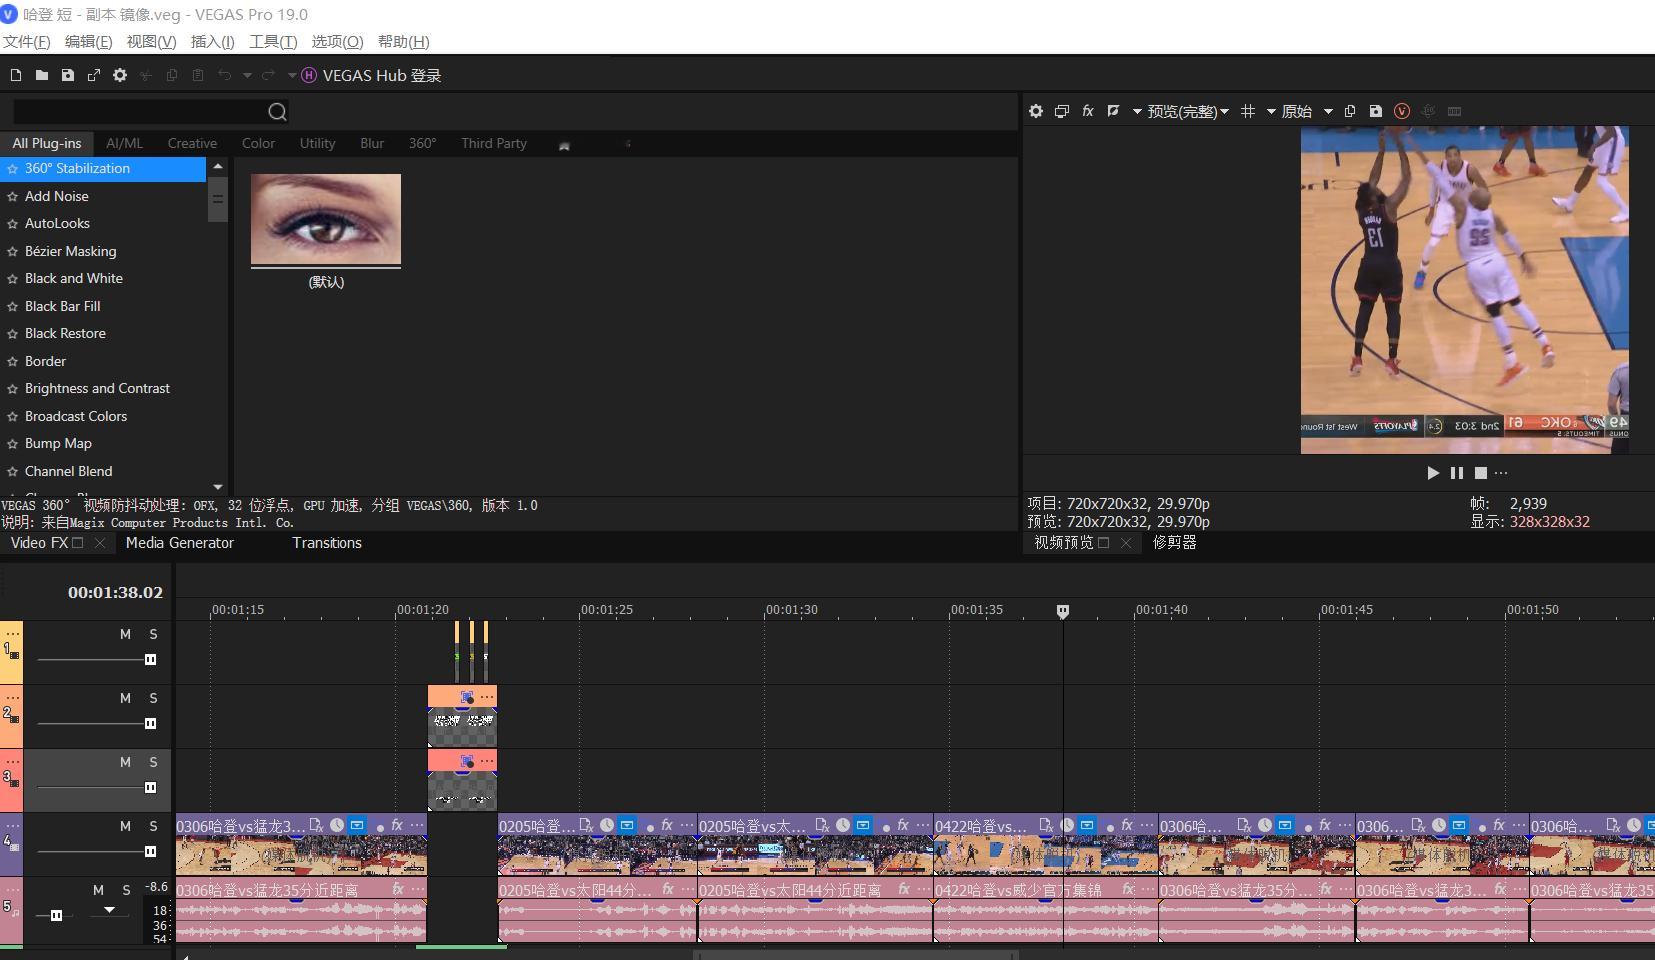Solo video track 3

(153, 762)
